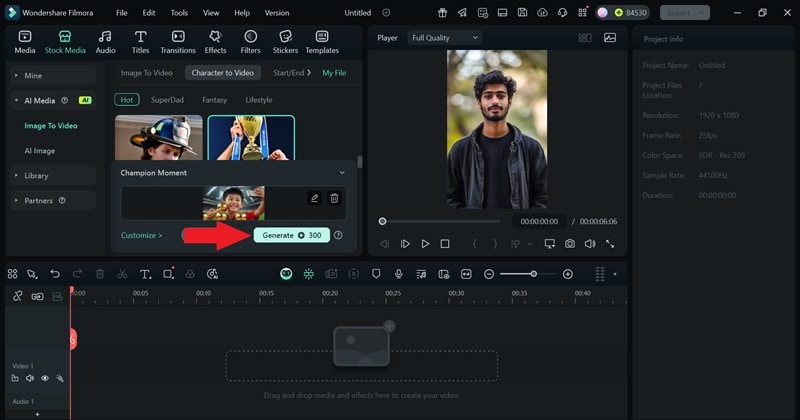Open the timeline layout options dropdown arrow
800x420 pixels.
pyautogui.click(x=615, y=274)
